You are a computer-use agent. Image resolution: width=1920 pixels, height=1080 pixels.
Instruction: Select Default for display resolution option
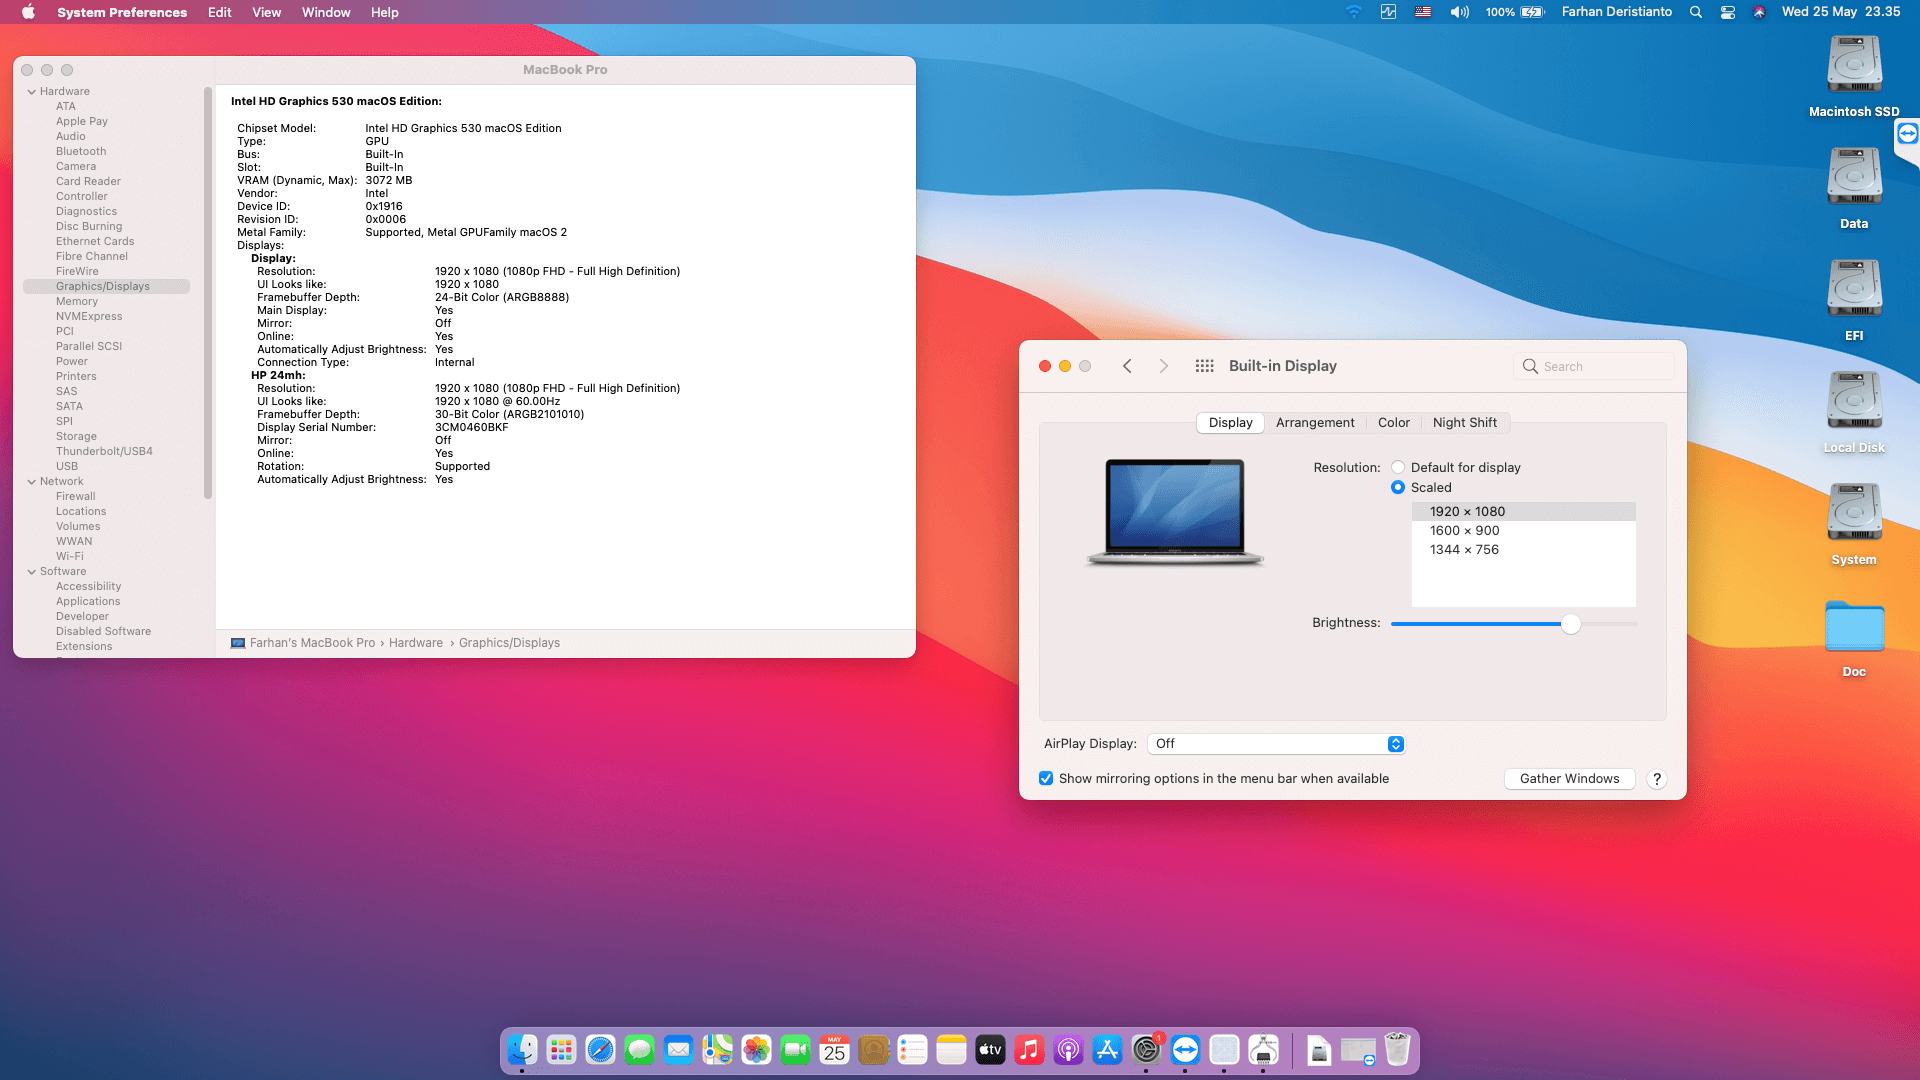coord(1398,467)
